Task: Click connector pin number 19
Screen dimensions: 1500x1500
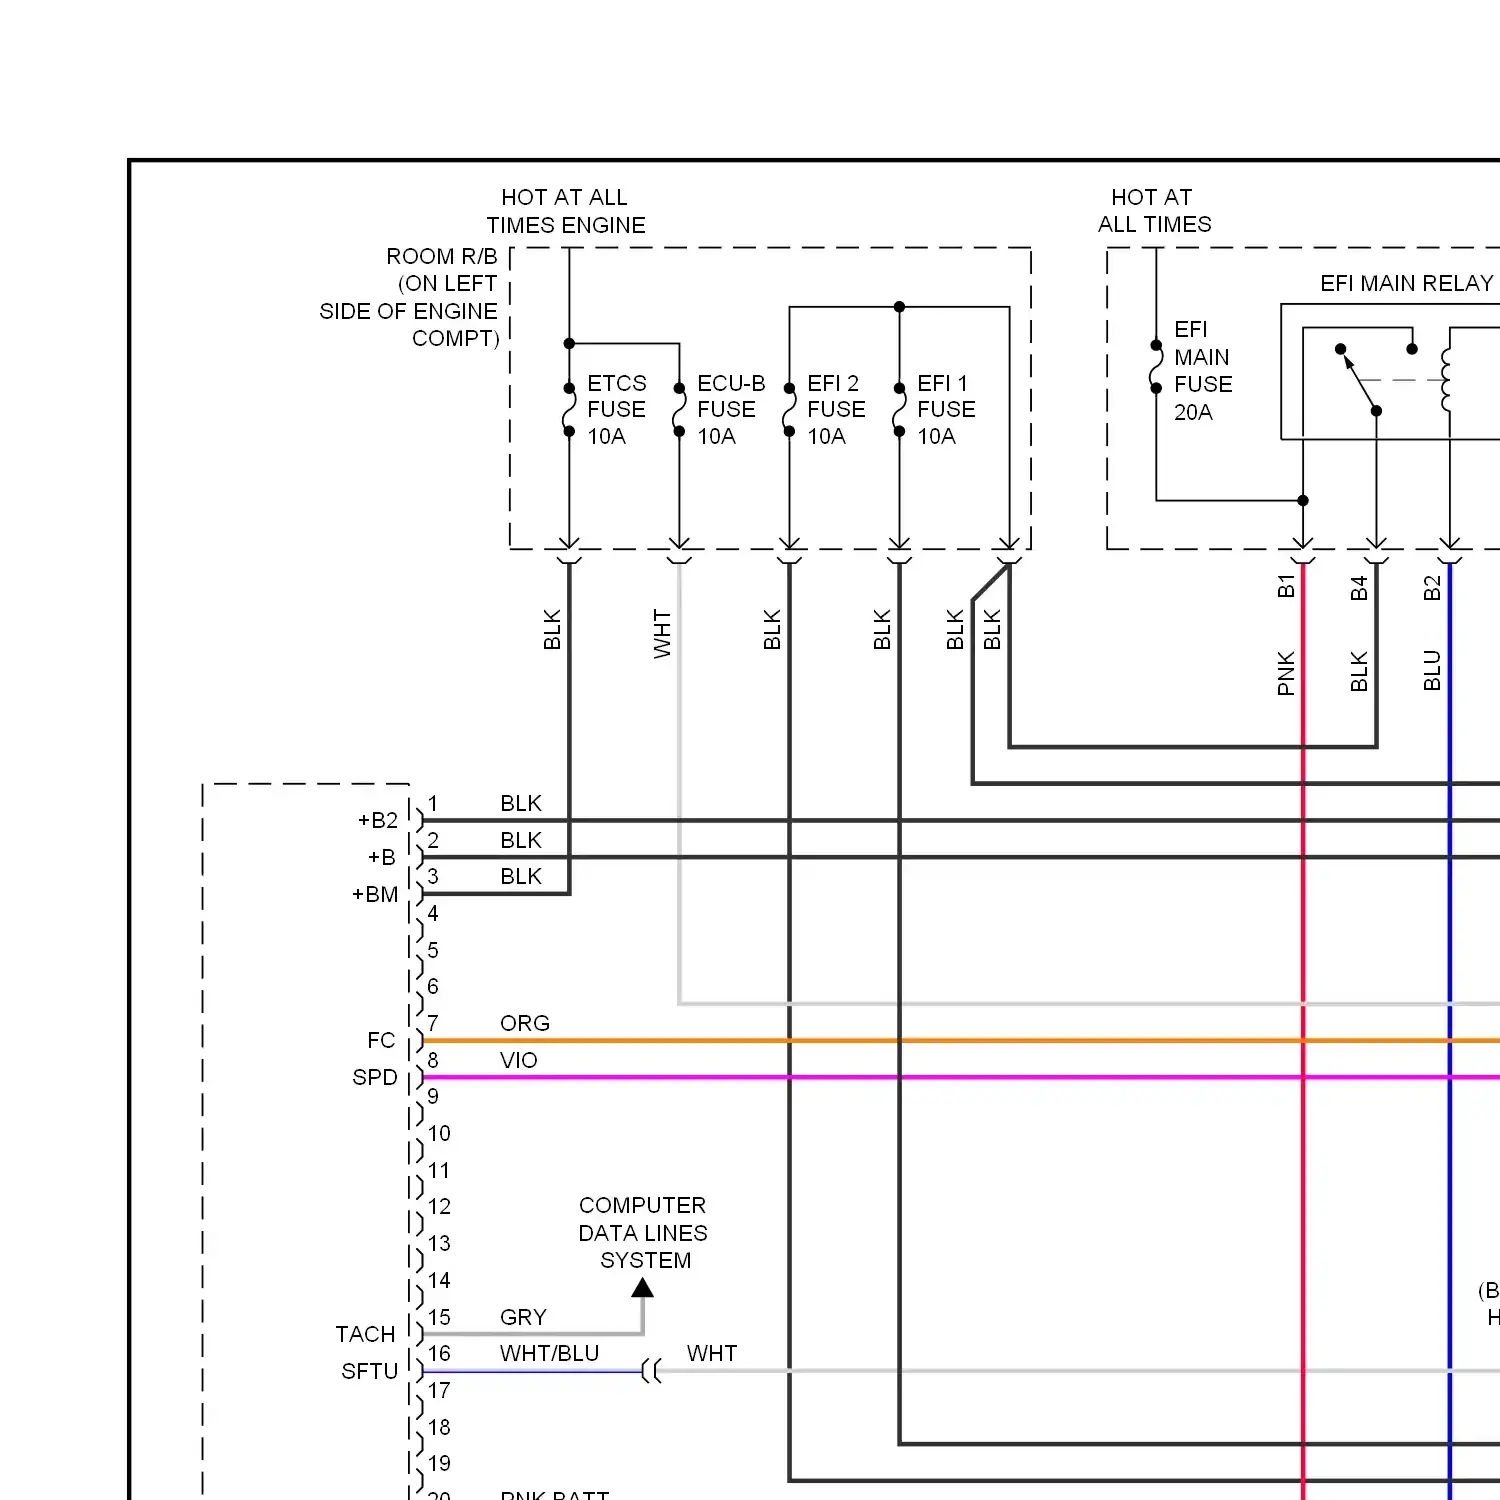Action: [439, 1463]
